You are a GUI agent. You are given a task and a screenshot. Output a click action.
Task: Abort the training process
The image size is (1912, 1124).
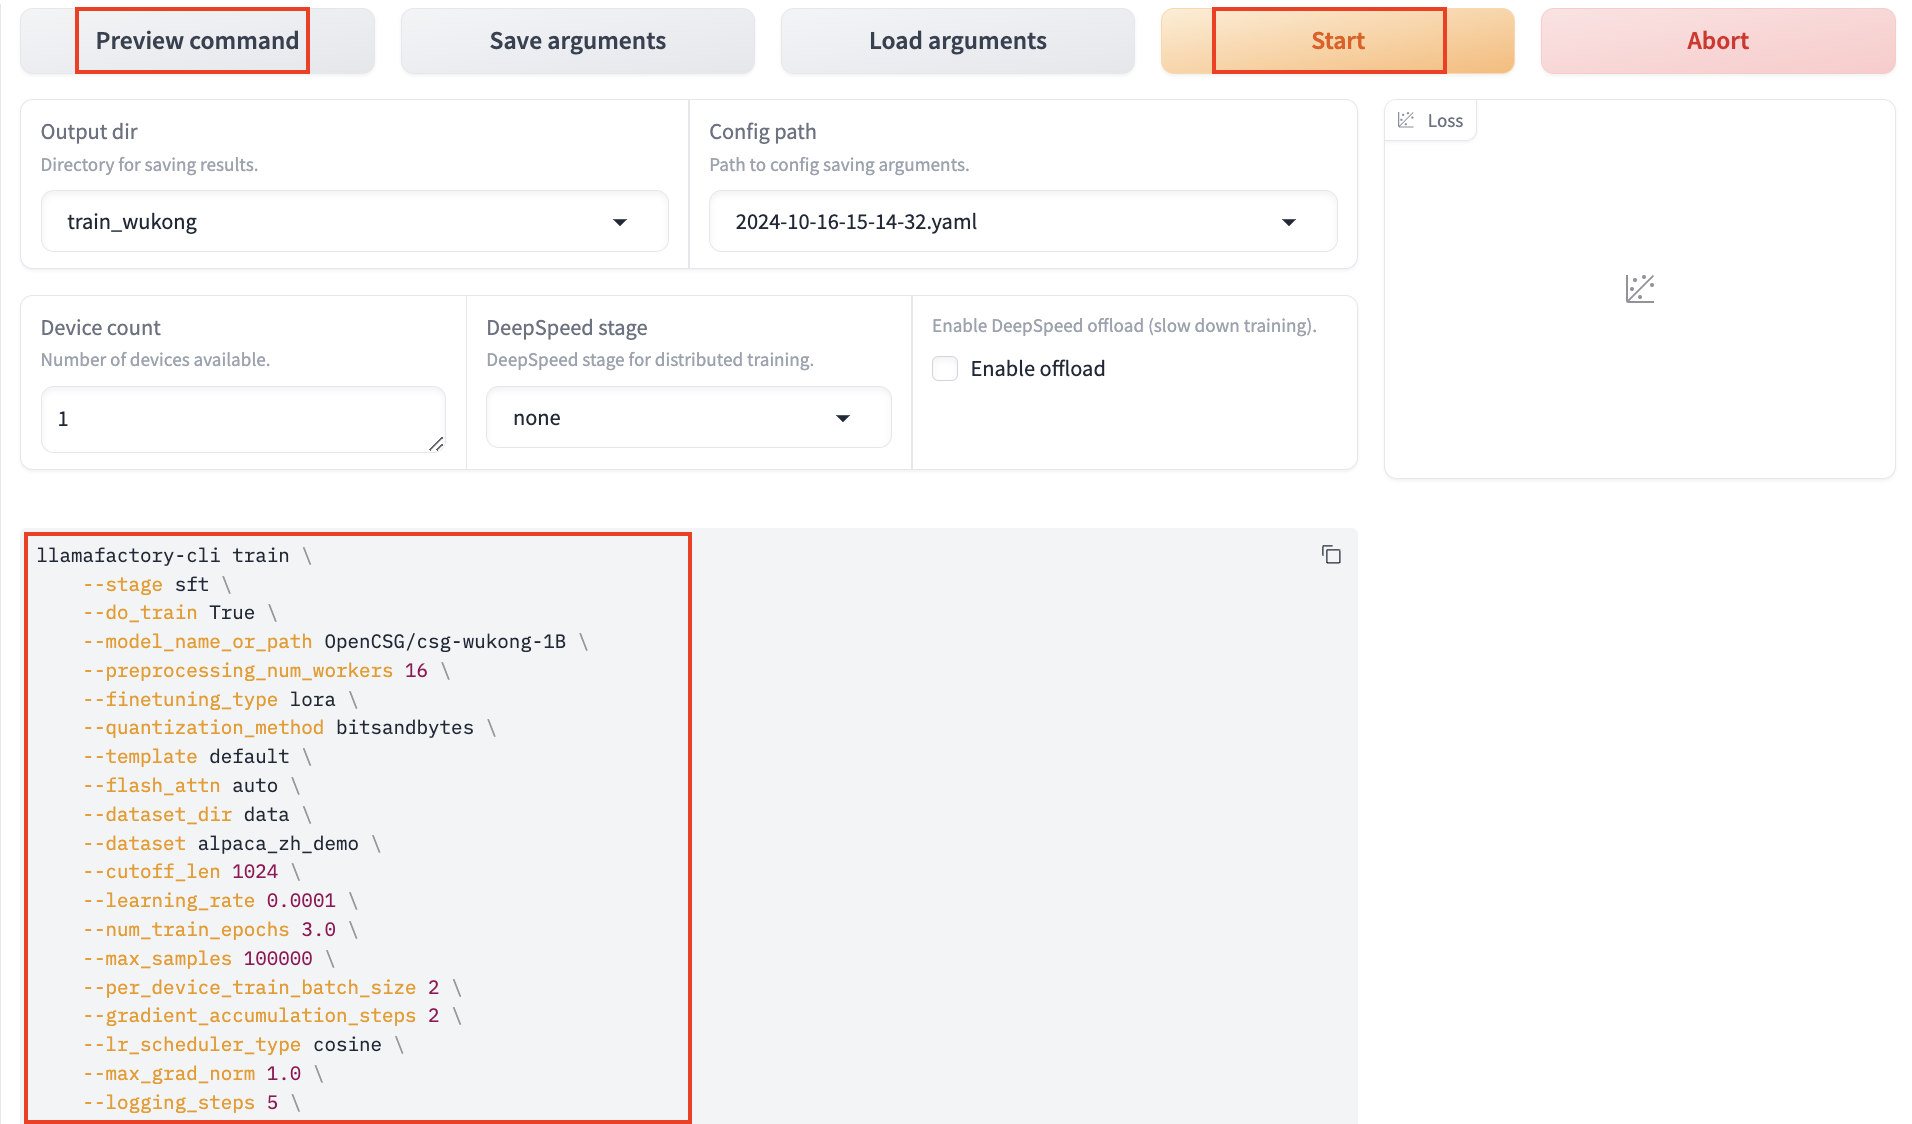1717,41
